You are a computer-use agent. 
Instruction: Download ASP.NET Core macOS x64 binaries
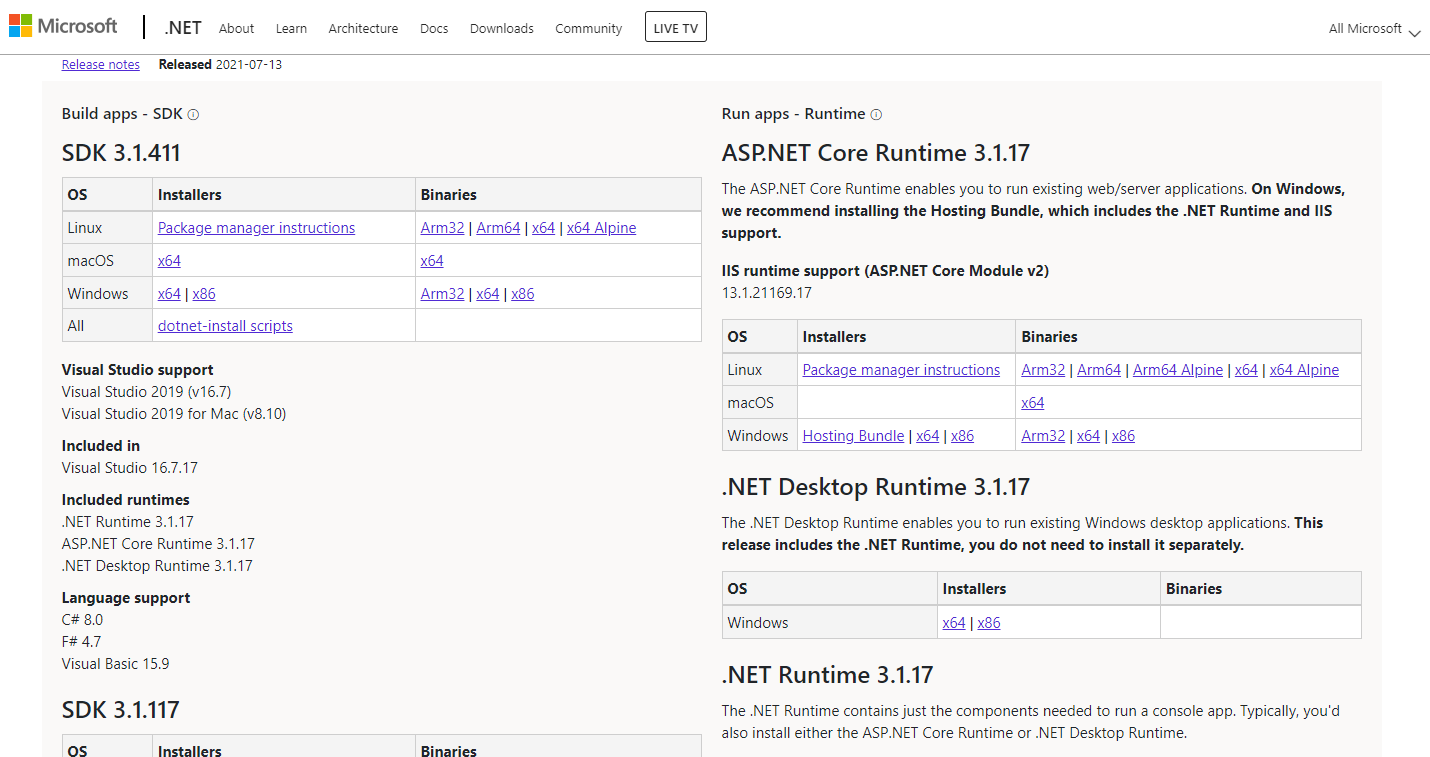coord(1032,403)
